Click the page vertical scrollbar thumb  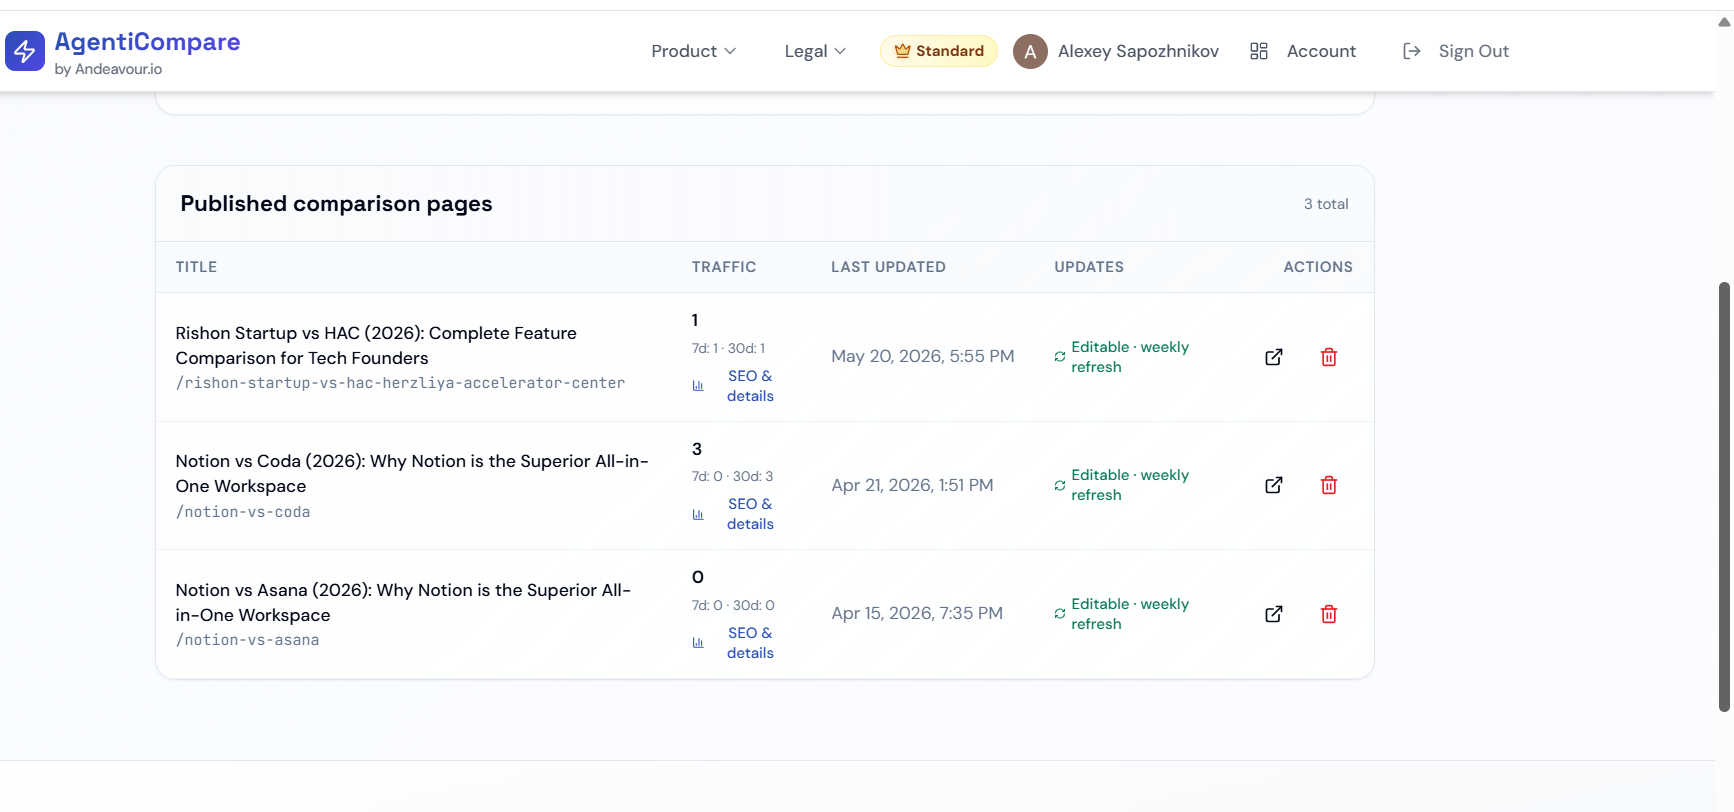tap(1724, 497)
